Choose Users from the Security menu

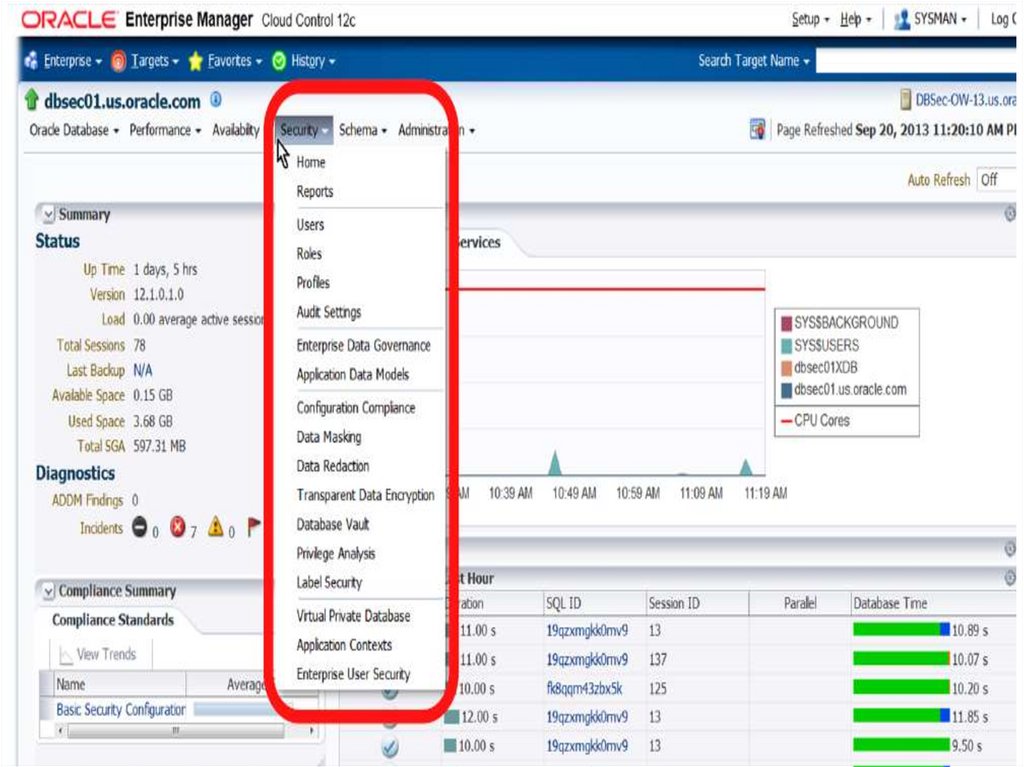pyautogui.click(x=310, y=225)
